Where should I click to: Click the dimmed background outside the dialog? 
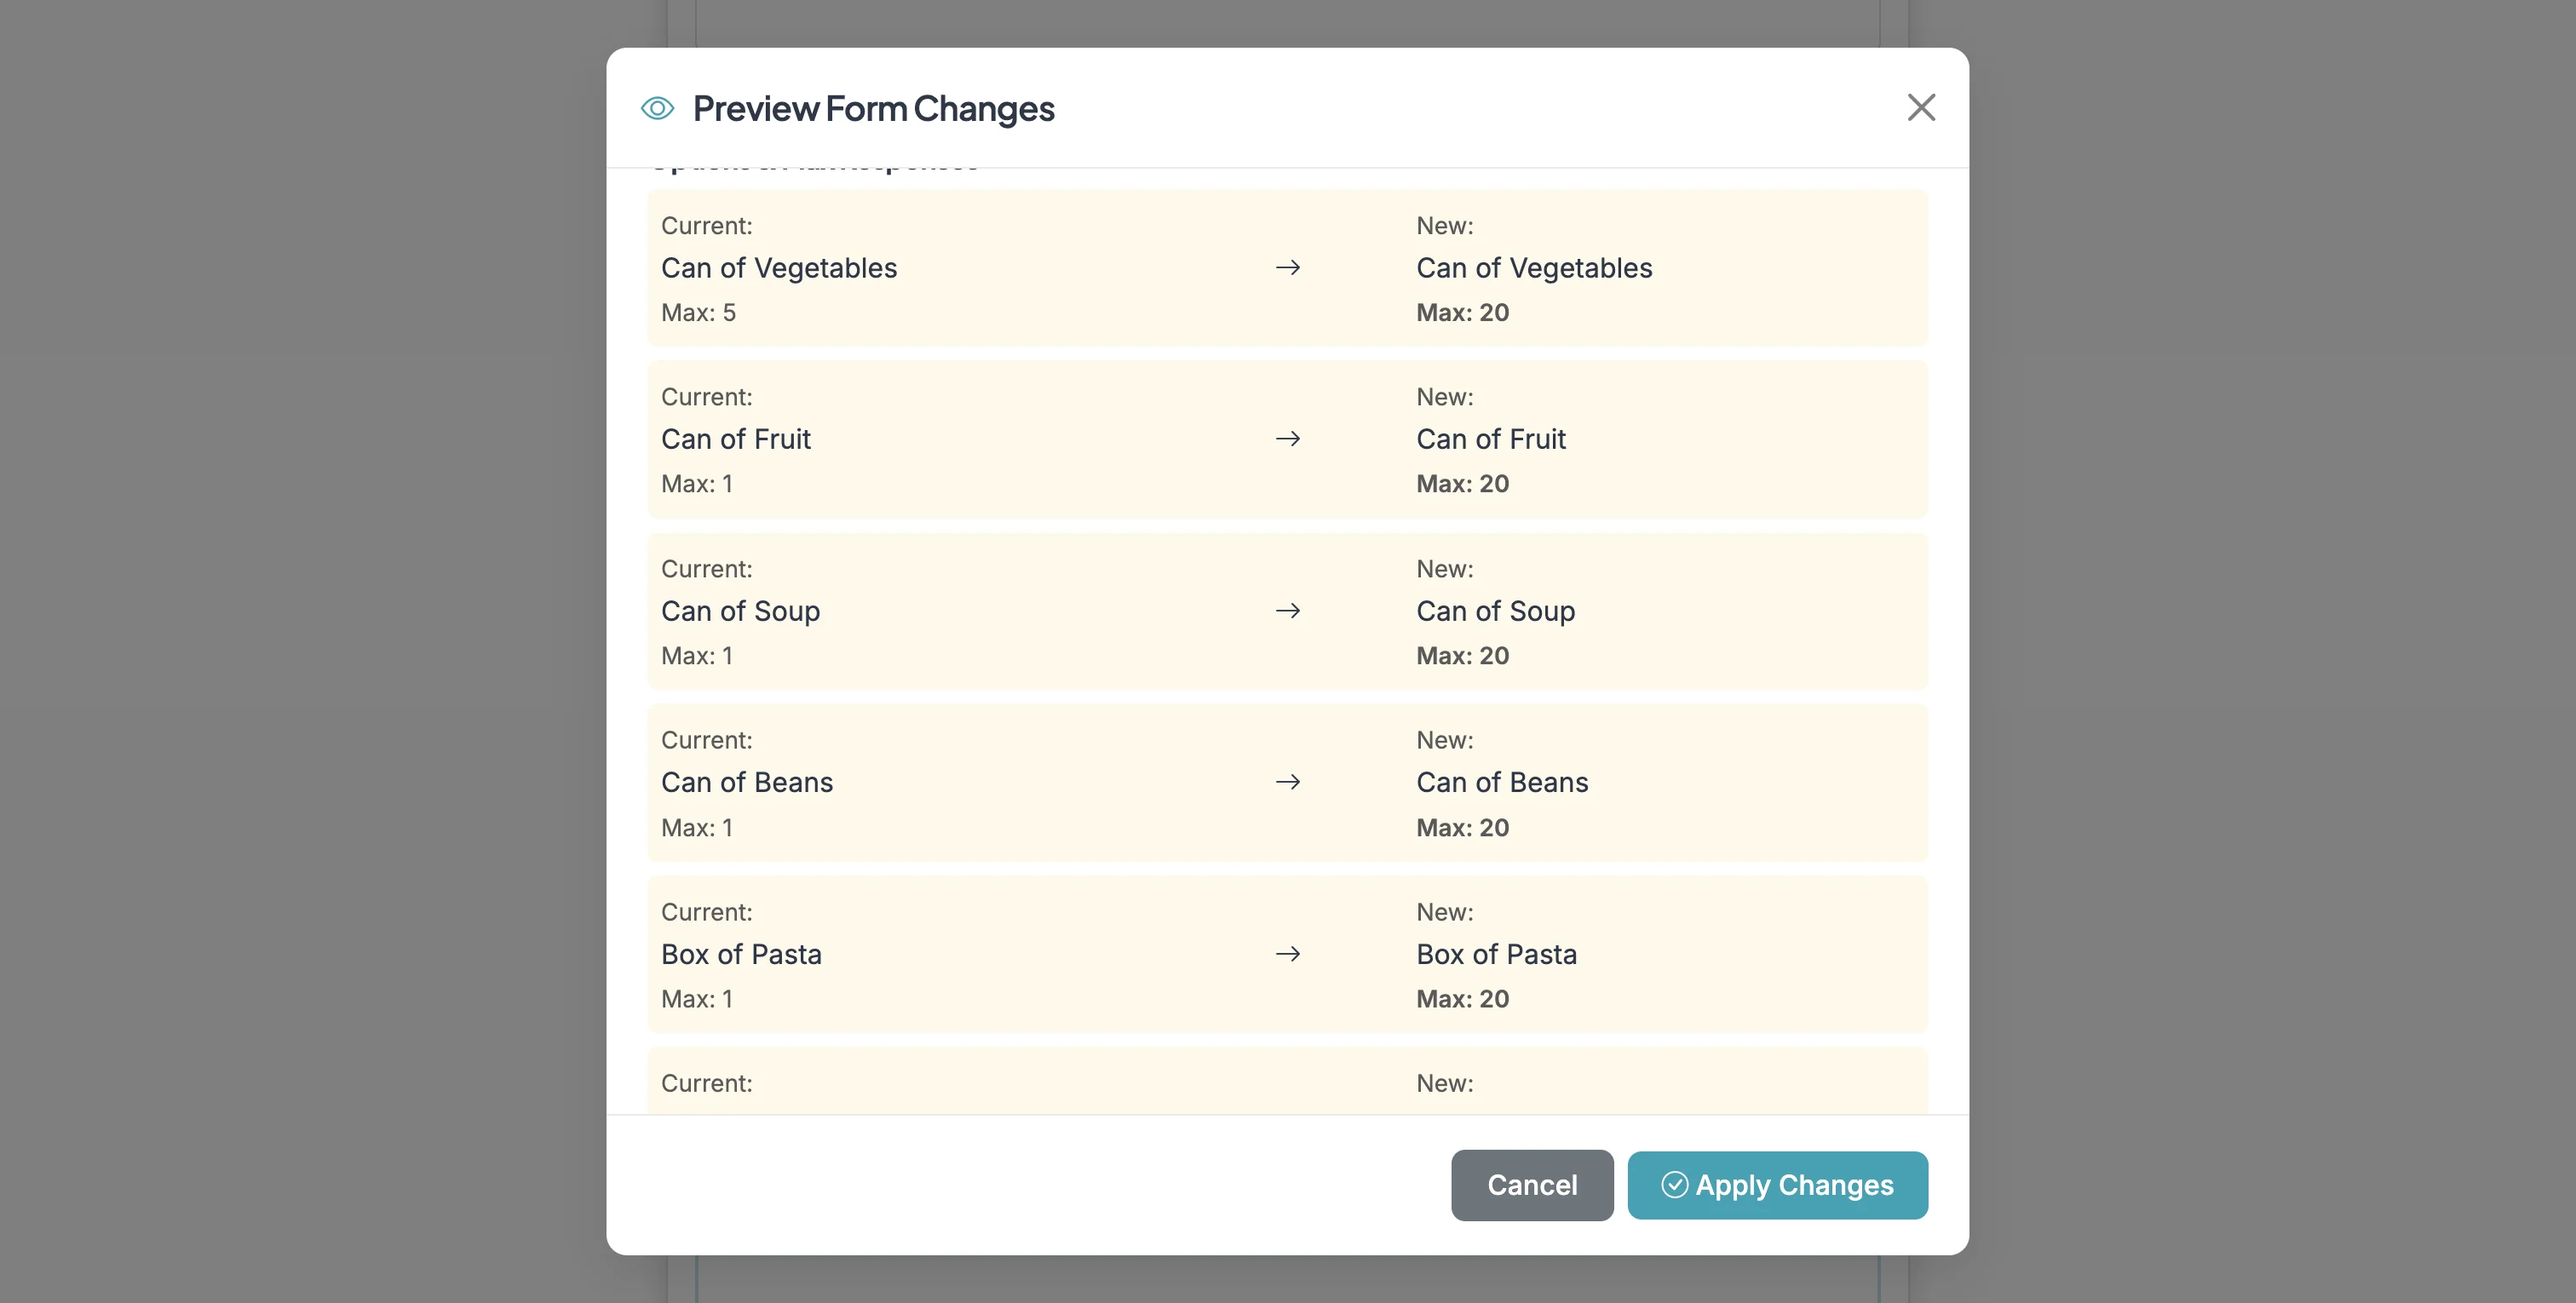(300, 650)
